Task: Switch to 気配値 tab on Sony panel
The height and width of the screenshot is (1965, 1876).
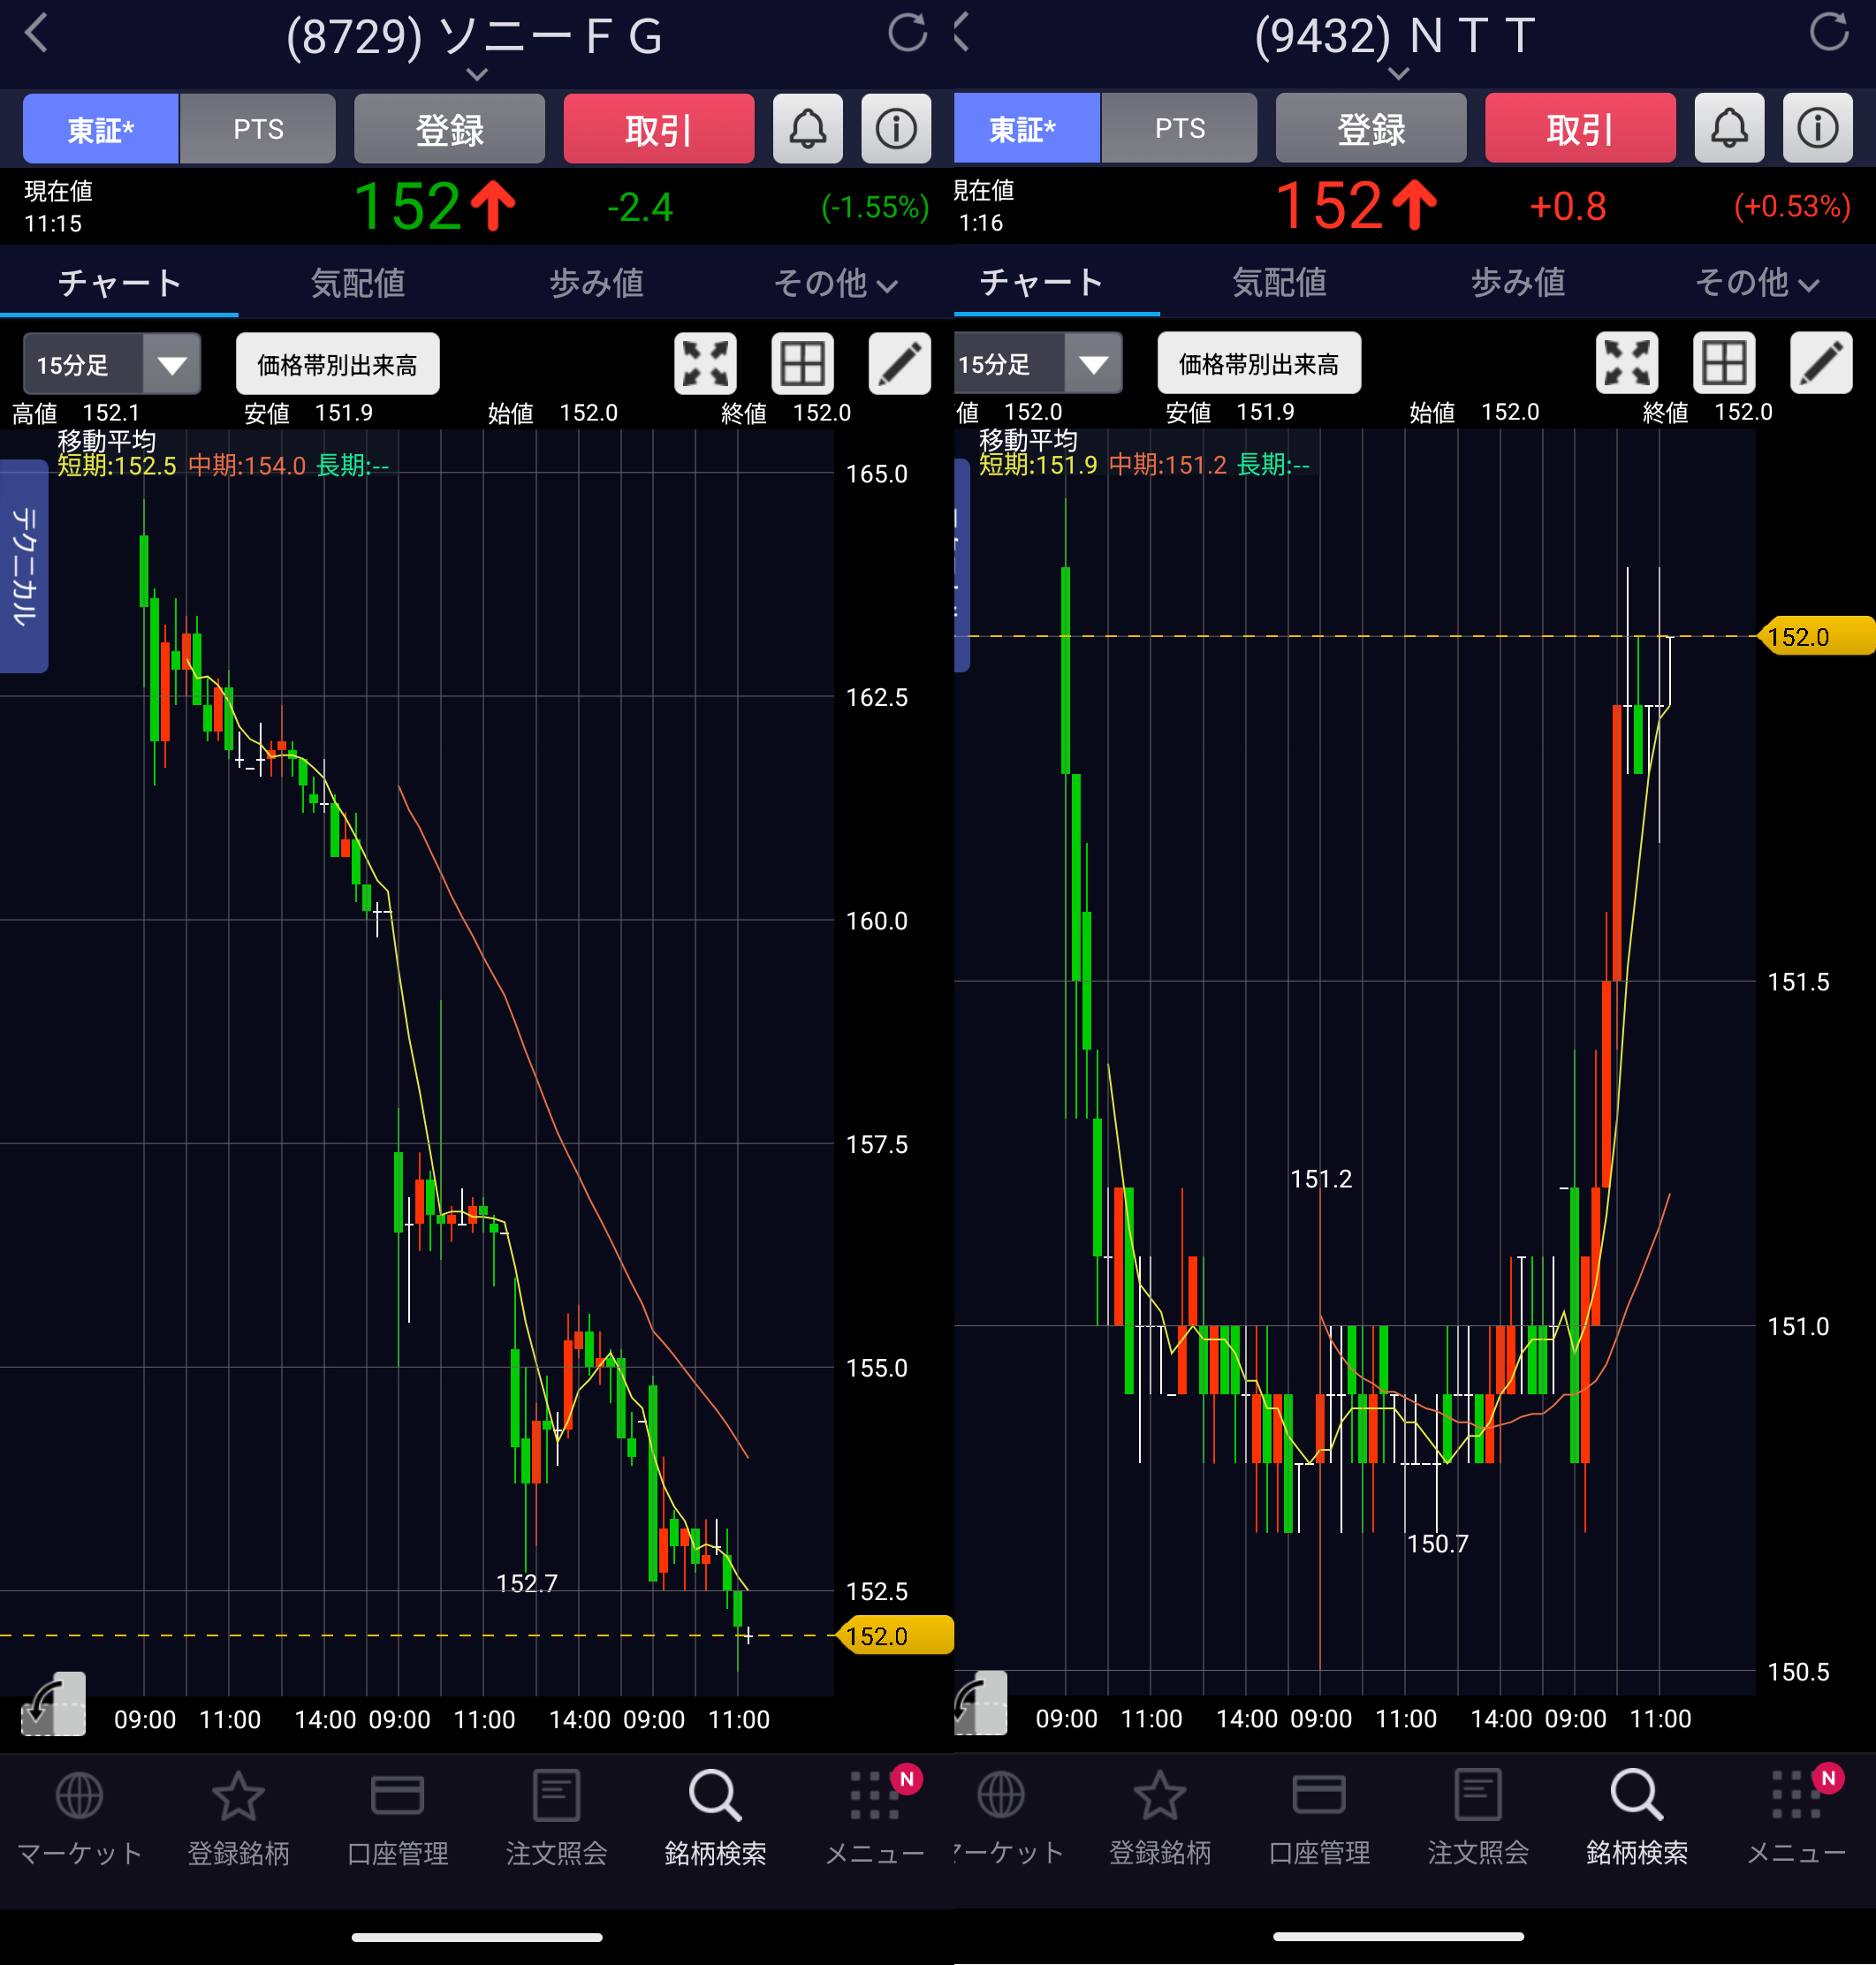Action: pyautogui.click(x=357, y=283)
